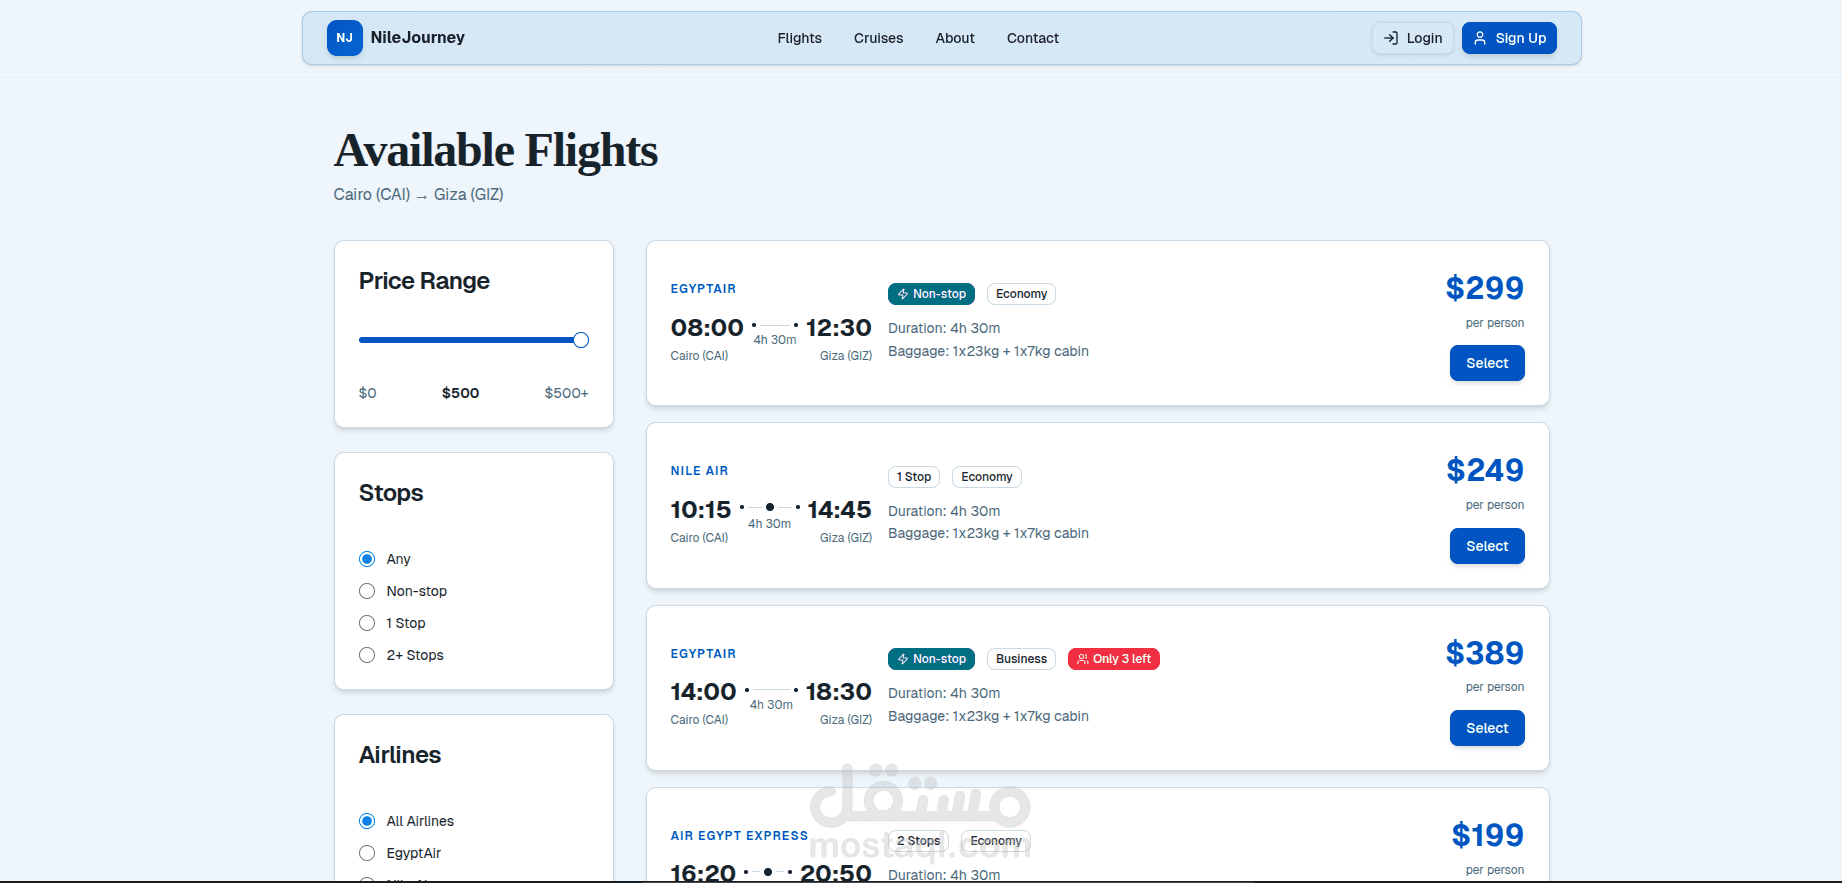Image resolution: width=1842 pixels, height=883 pixels.
Task: Select the EgyptAir airline filter
Action: point(367,853)
